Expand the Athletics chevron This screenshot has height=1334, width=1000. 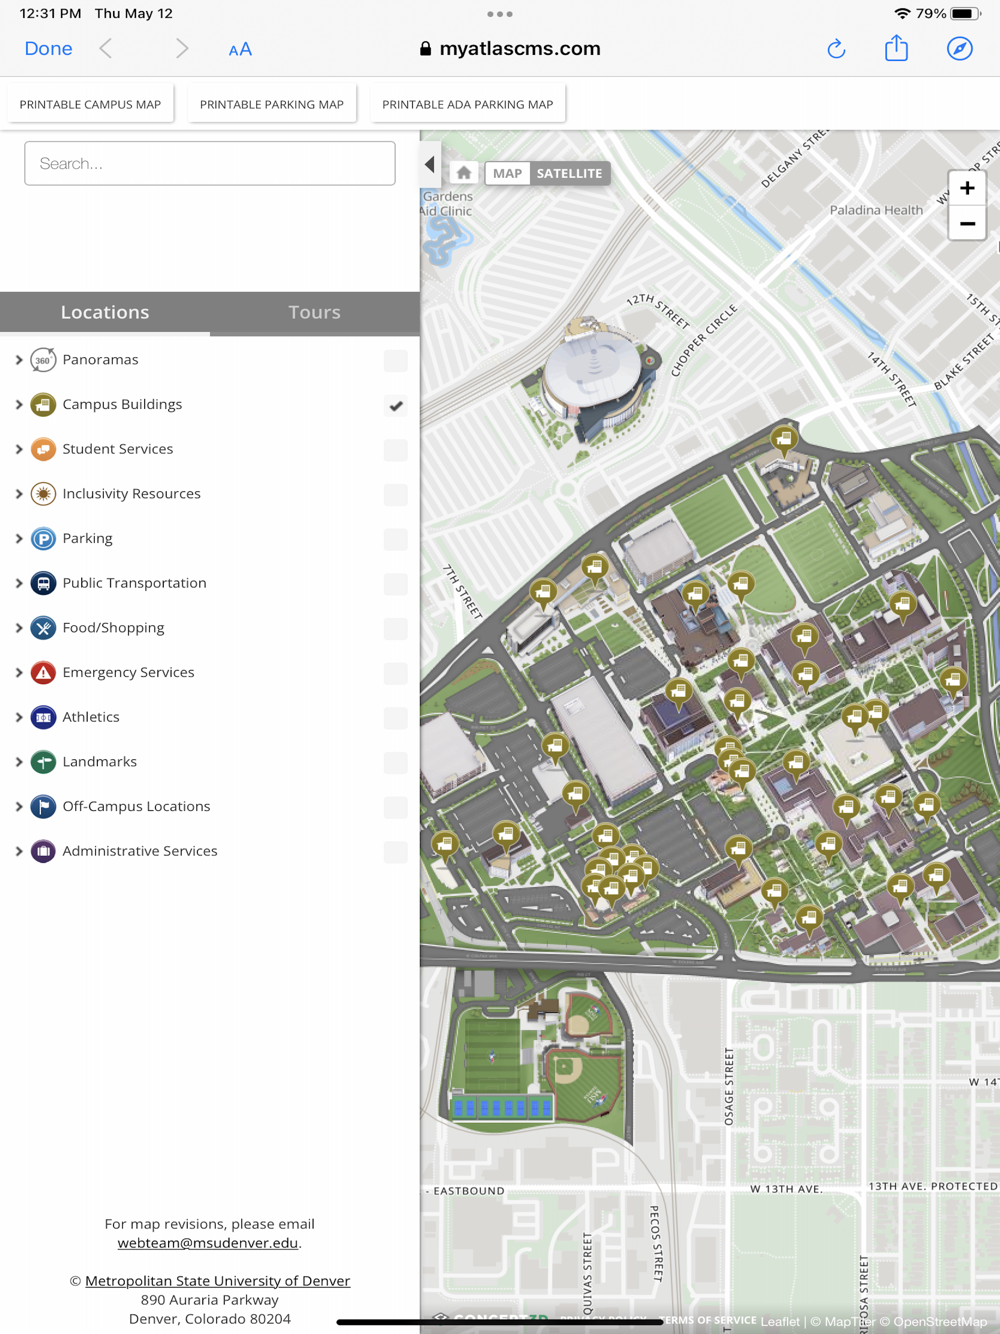coord(18,717)
